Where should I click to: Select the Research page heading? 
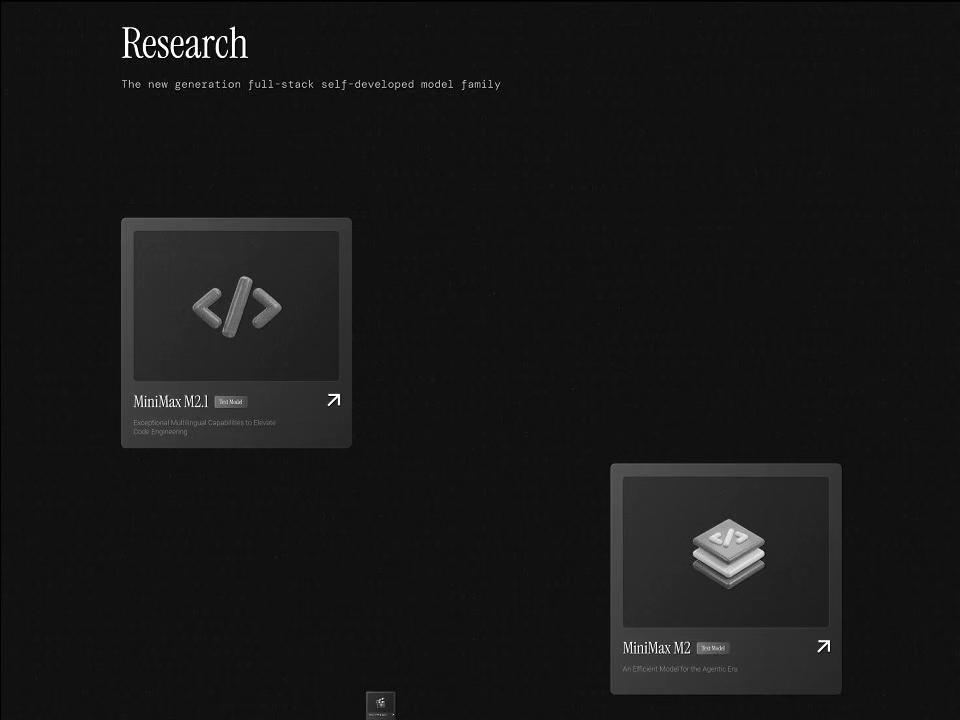click(x=184, y=43)
